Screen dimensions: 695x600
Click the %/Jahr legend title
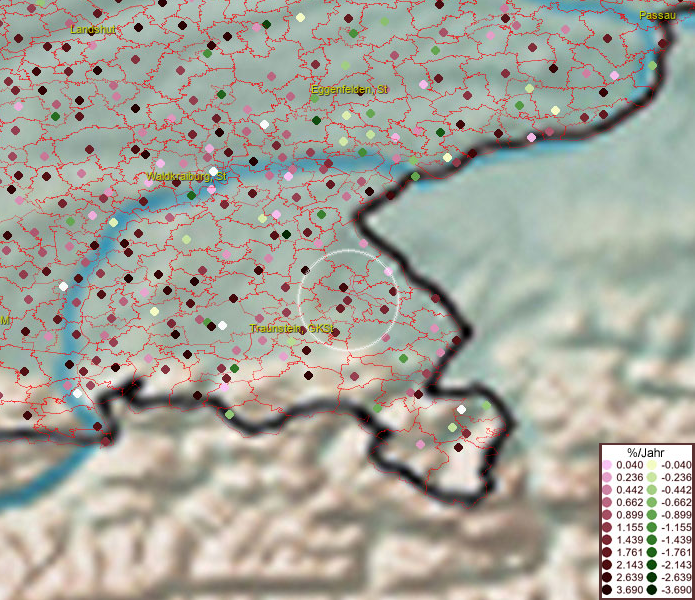(x=644, y=452)
